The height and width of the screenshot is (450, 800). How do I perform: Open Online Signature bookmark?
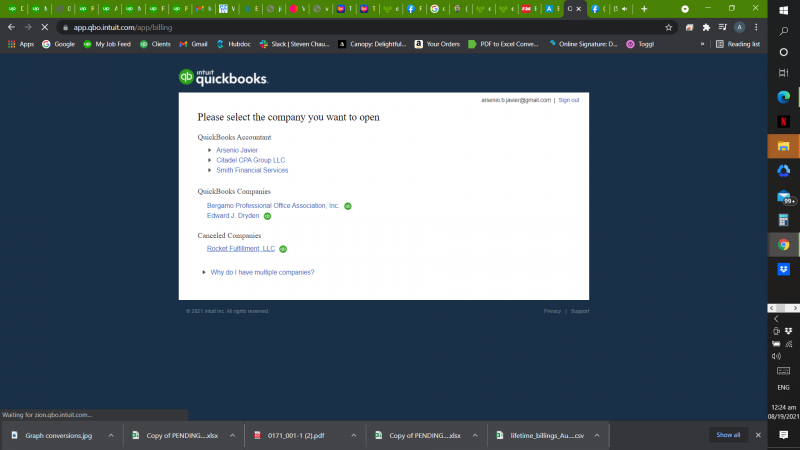(x=583, y=44)
